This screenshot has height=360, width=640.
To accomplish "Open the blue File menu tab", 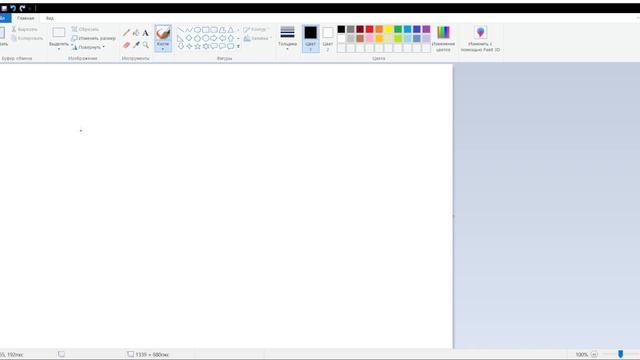I will (x=5, y=18).
